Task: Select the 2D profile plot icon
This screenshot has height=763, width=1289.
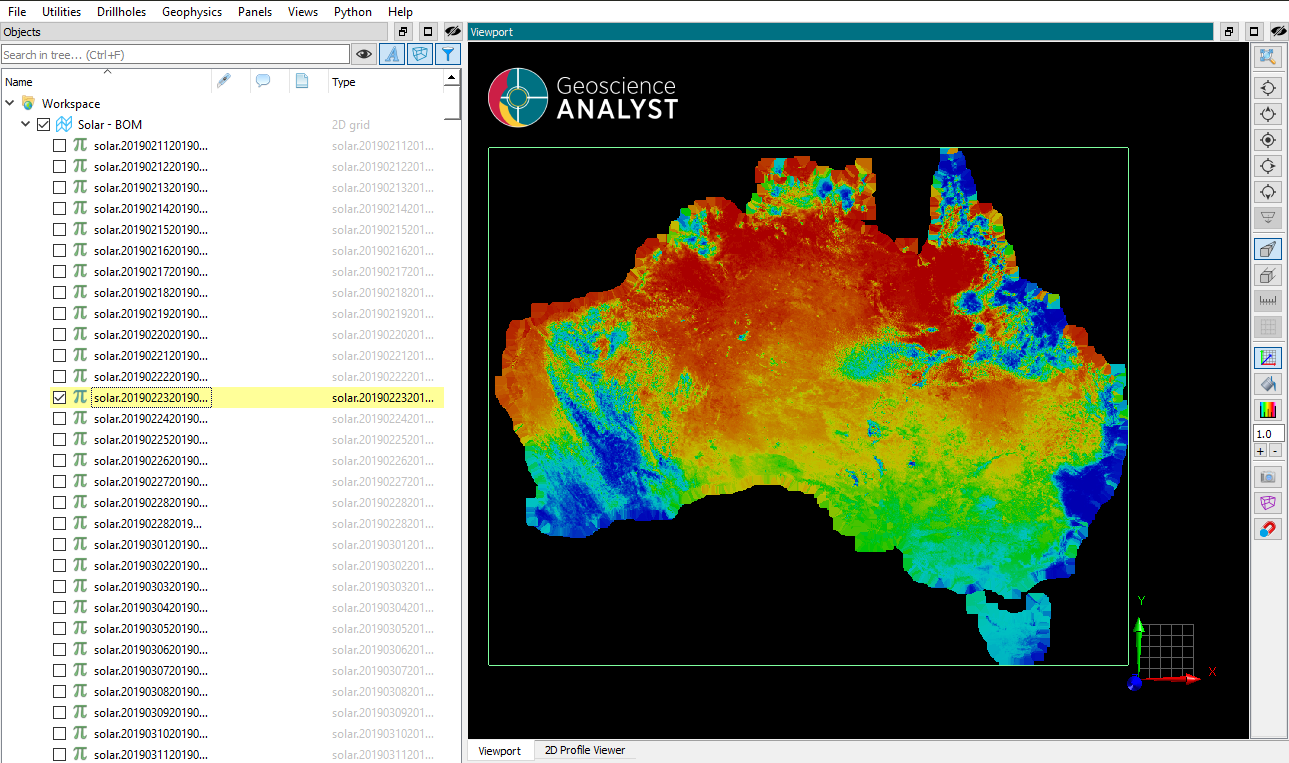Action: [1268, 357]
